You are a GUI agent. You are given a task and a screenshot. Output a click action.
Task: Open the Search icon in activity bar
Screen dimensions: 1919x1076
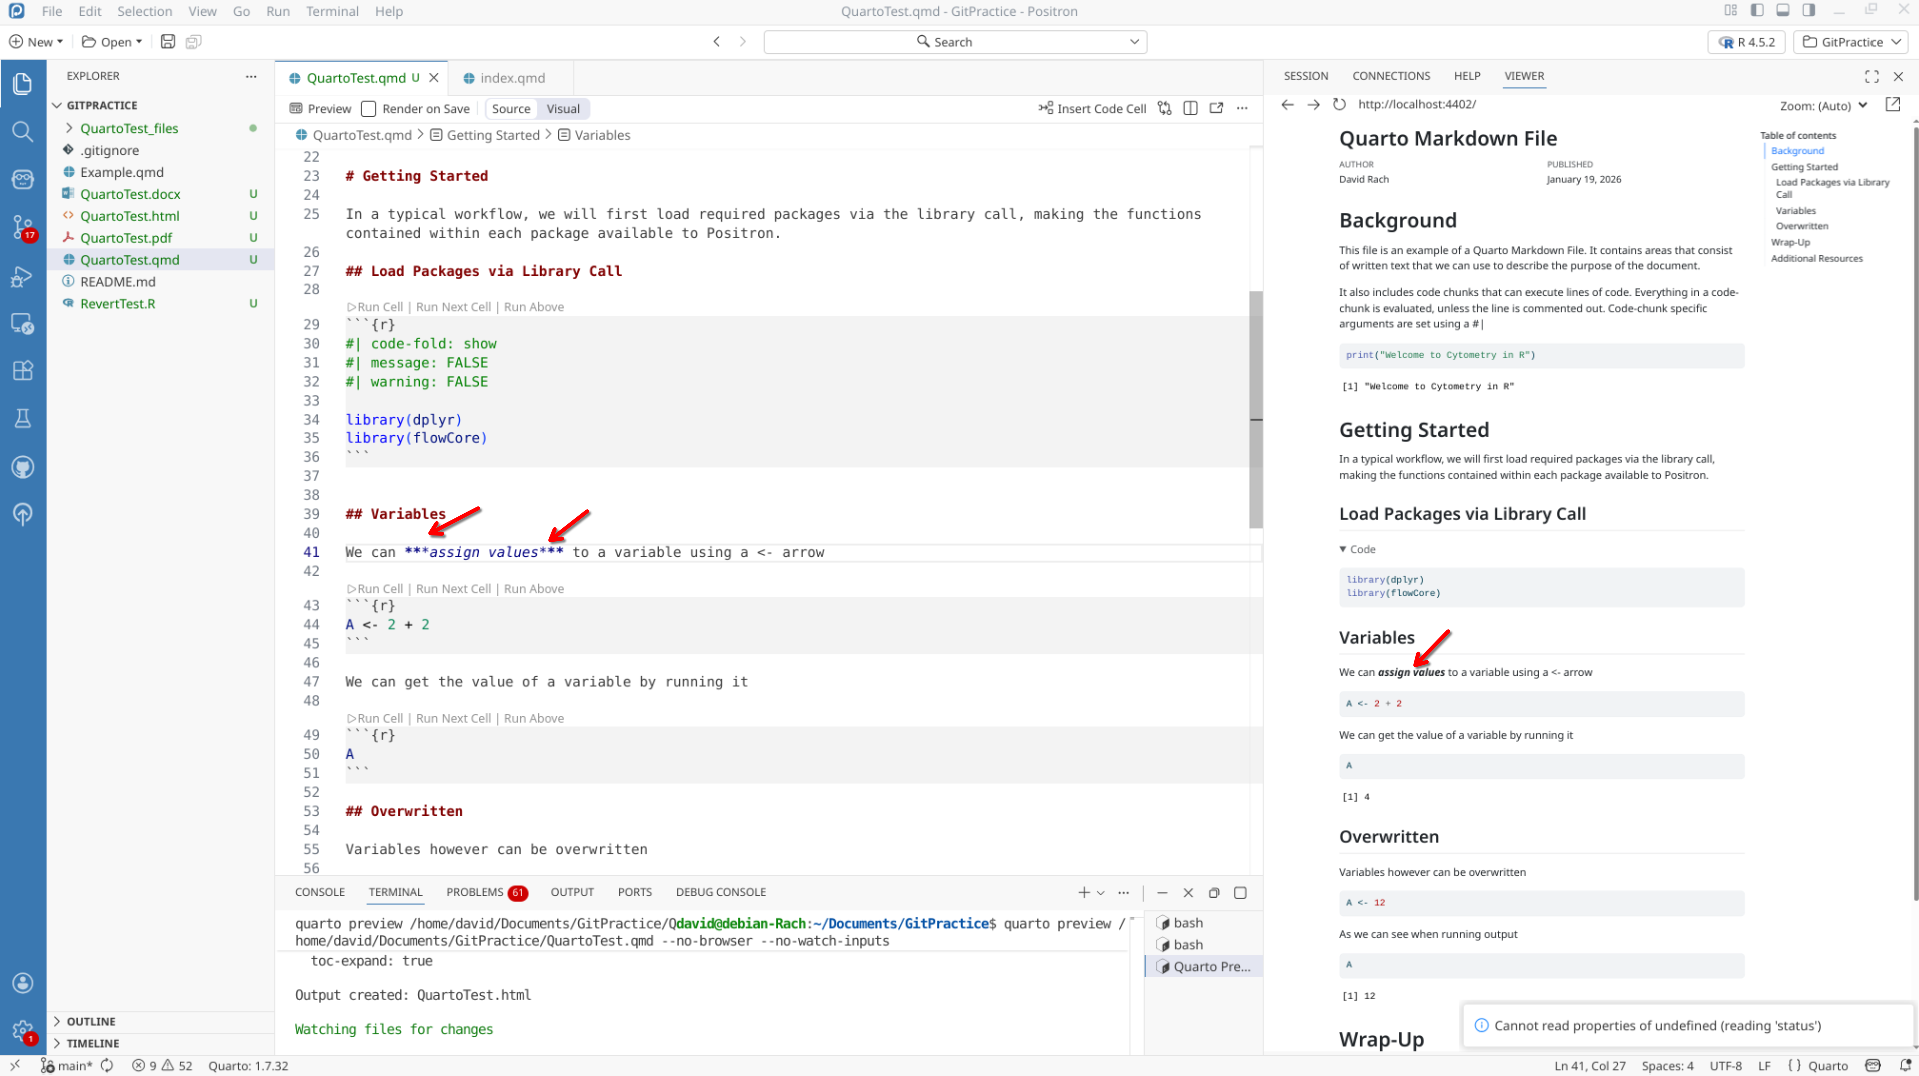pyautogui.click(x=22, y=131)
